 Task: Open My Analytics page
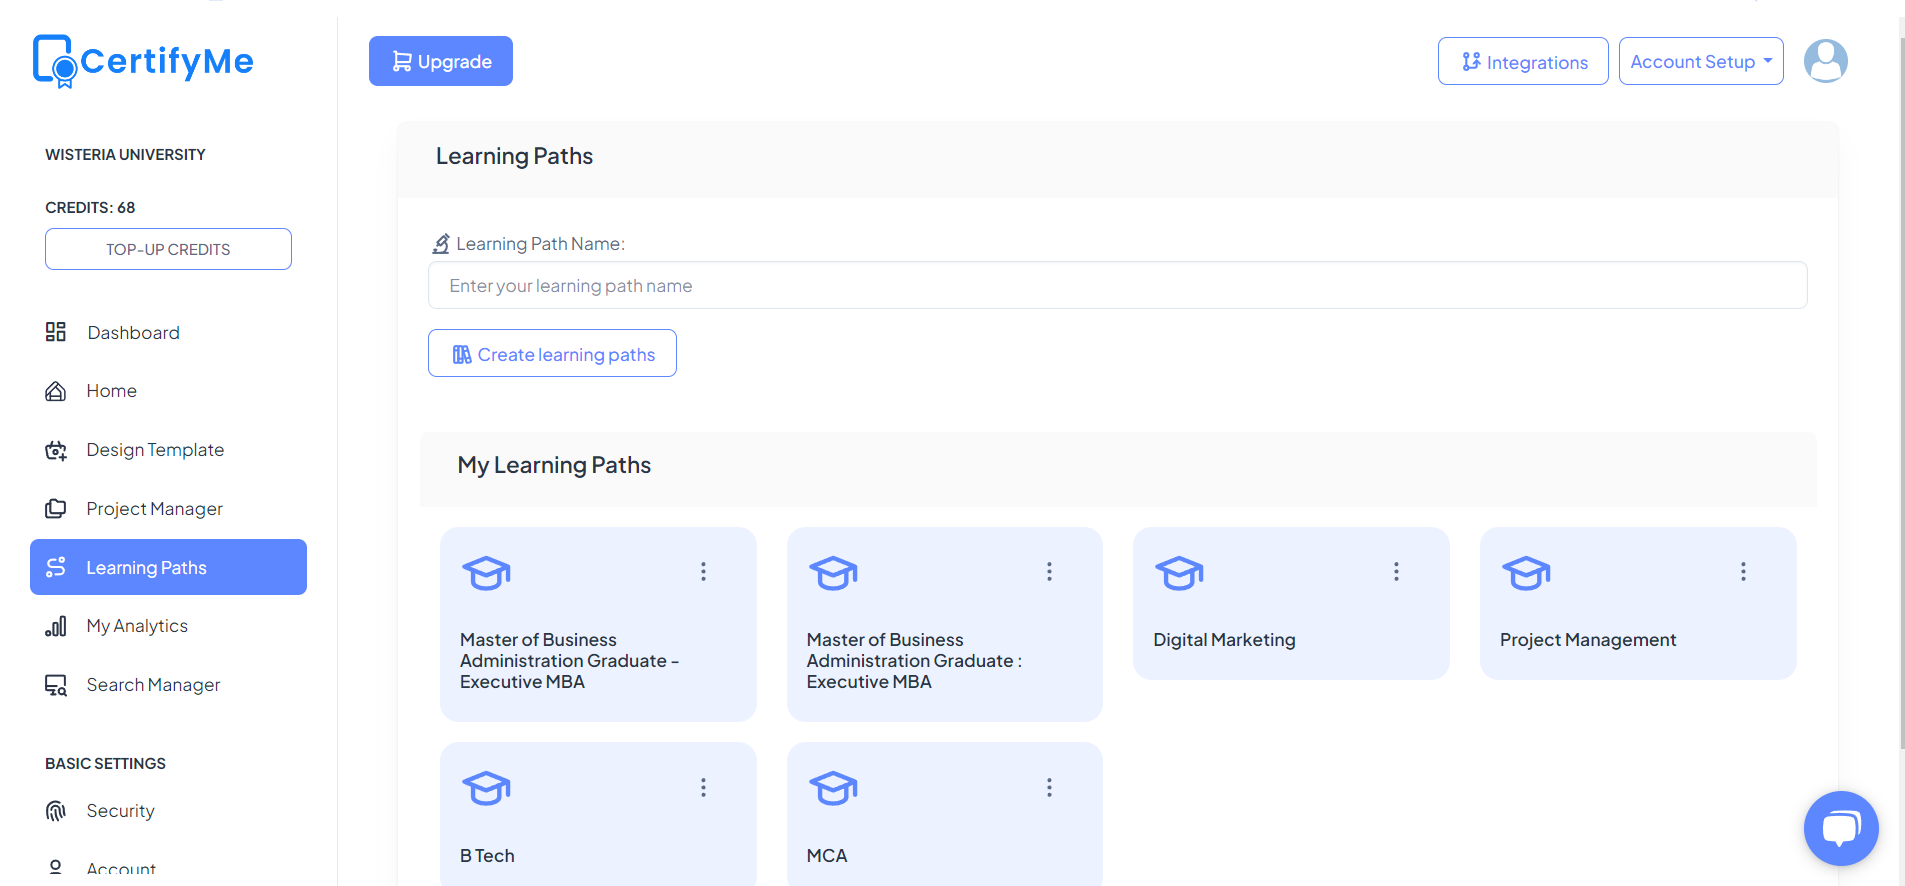(x=168, y=626)
